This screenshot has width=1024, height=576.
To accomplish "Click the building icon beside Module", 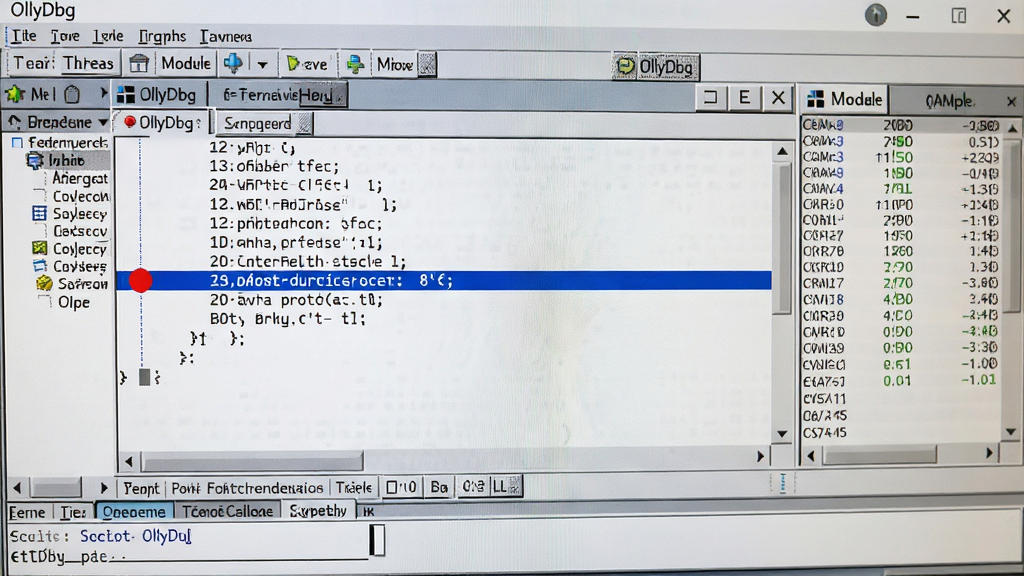I will click(x=138, y=64).
